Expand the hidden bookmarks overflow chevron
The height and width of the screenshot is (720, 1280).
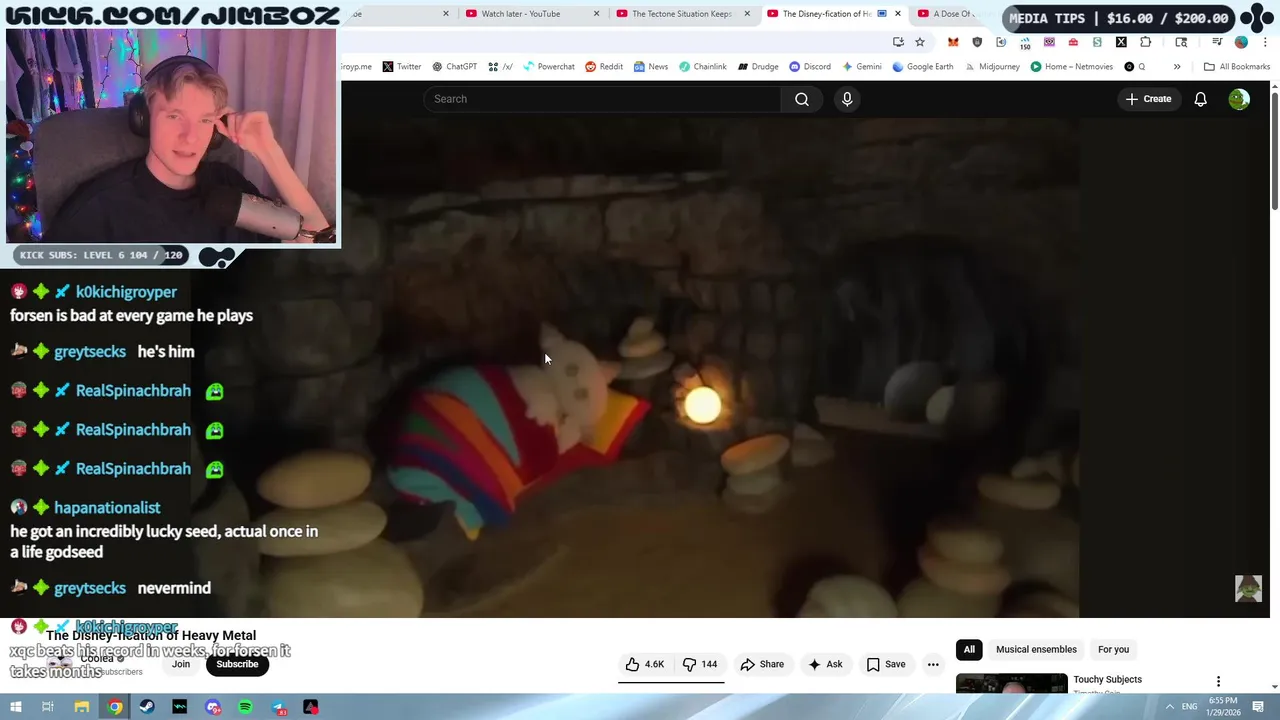coord(1177,67)
